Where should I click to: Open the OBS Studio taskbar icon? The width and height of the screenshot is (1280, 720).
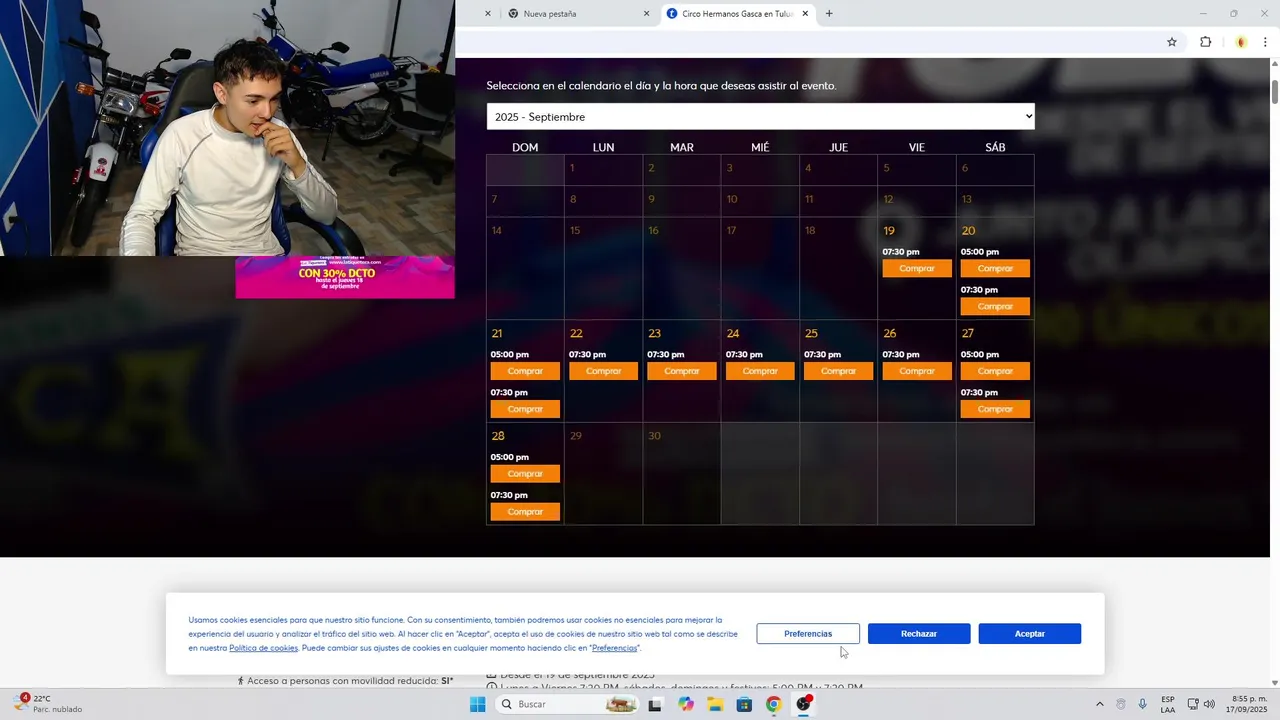point(803,704)
